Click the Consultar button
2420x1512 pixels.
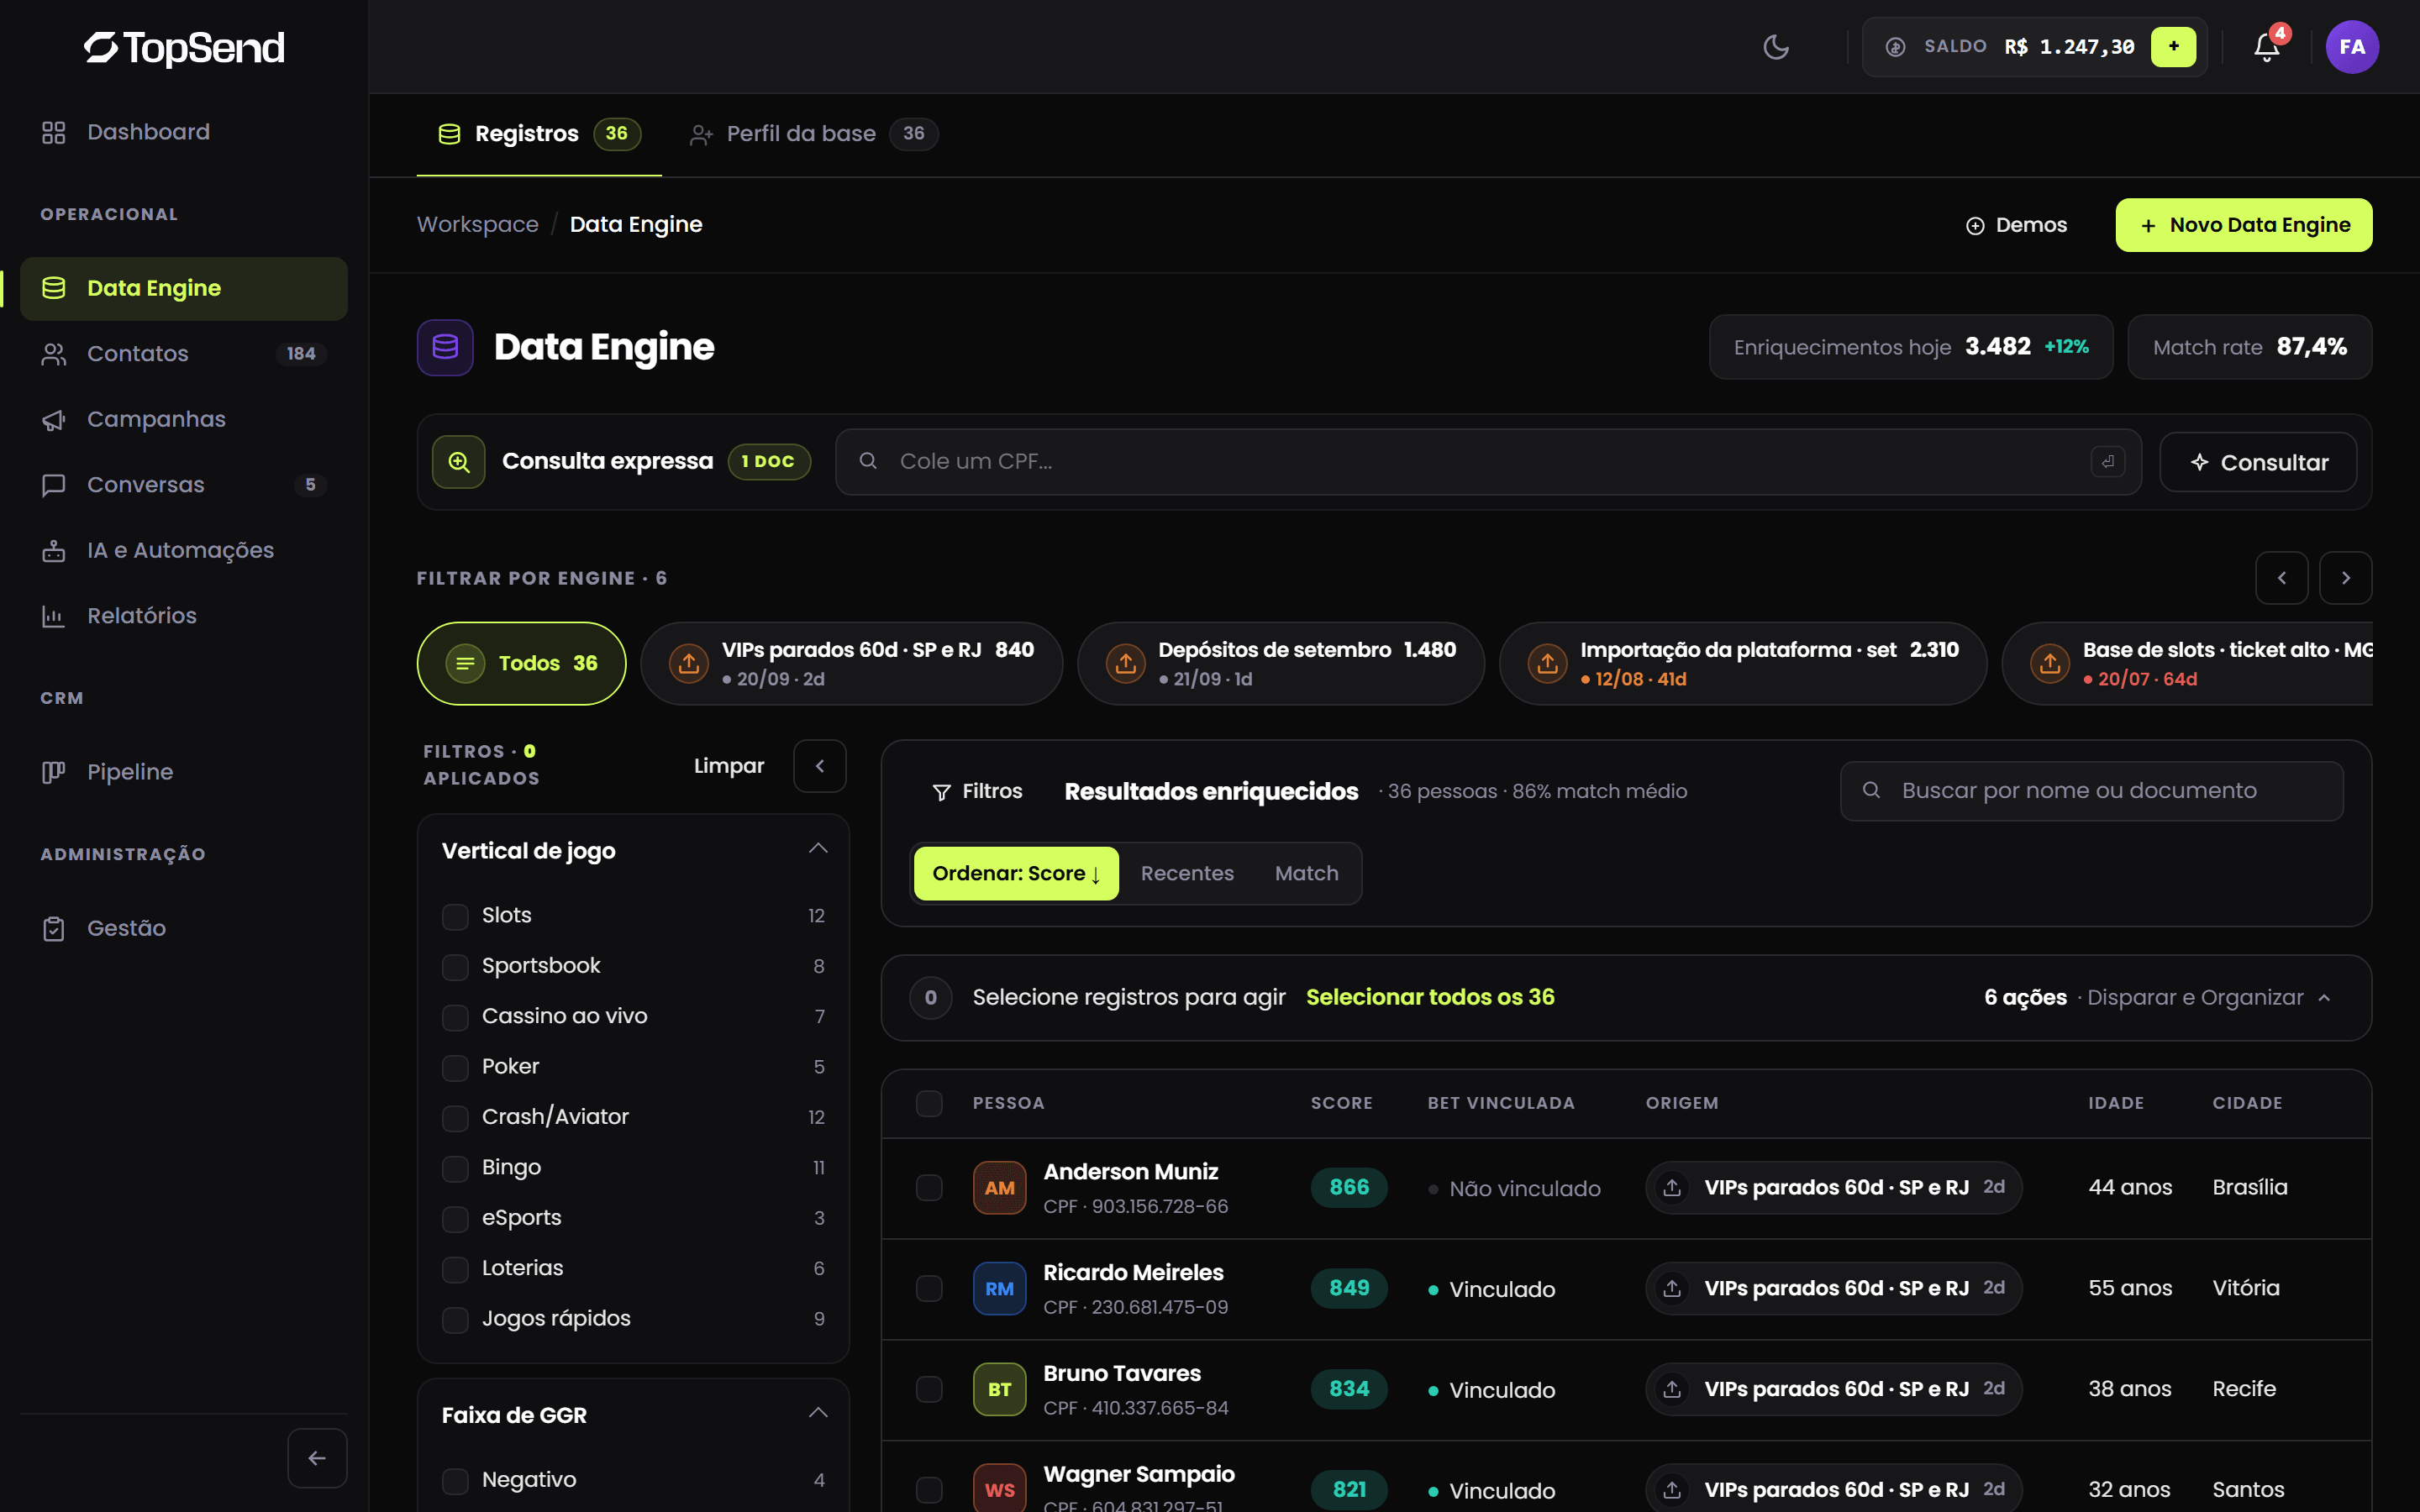click(2258, 462)
